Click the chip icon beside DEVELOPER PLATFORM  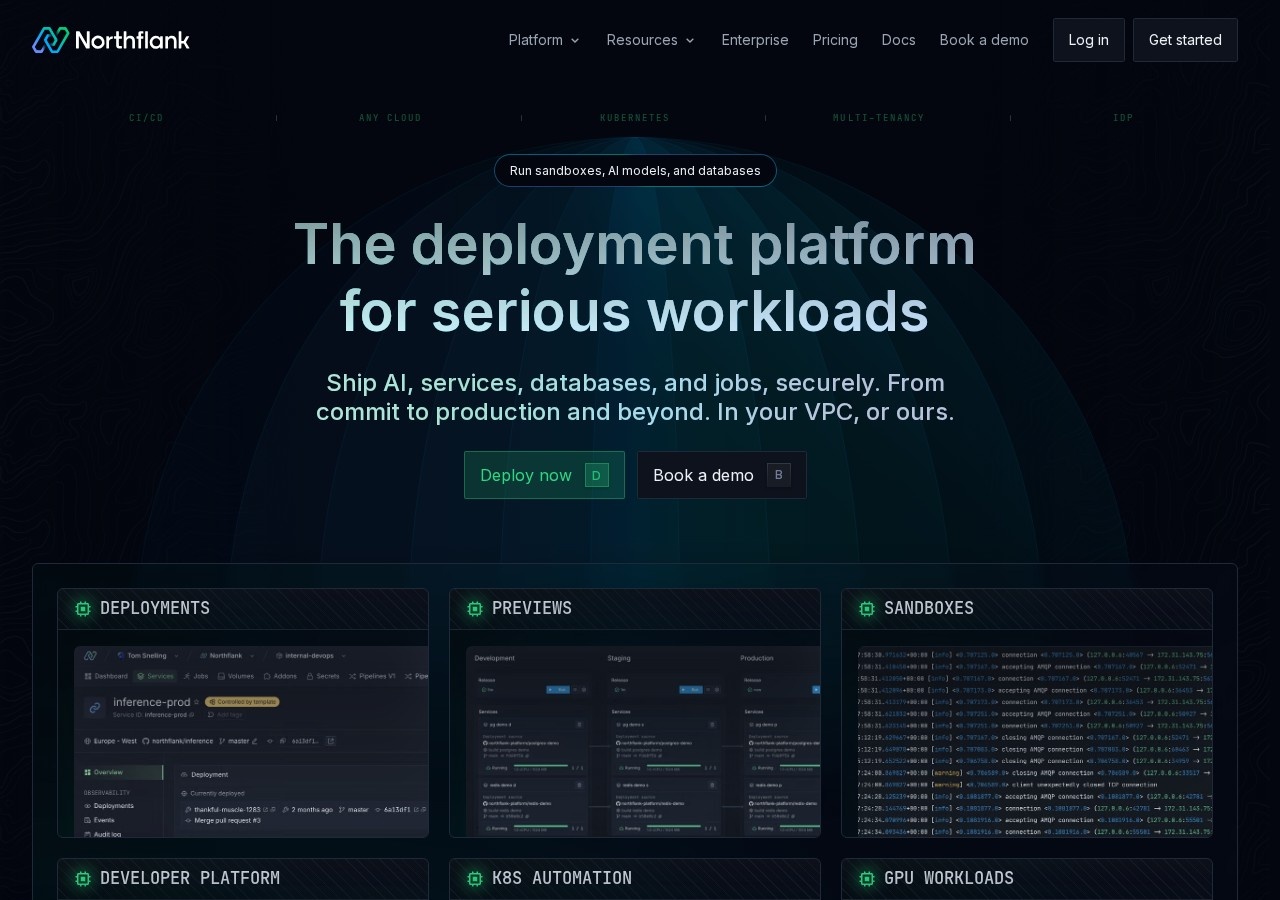tap(83, 878)
